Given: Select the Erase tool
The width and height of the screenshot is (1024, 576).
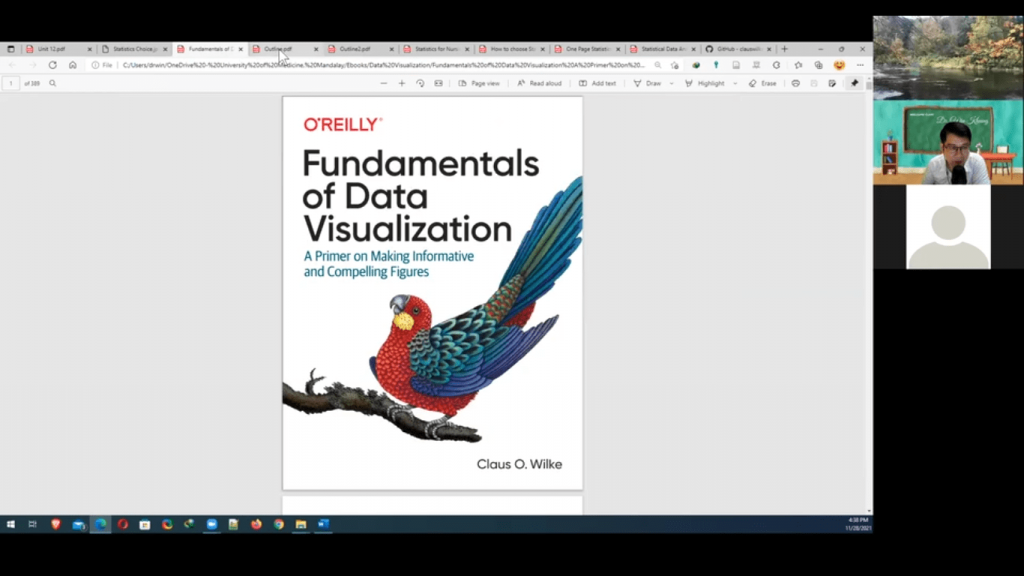Looking at the screenshot, I should (762, 84).
